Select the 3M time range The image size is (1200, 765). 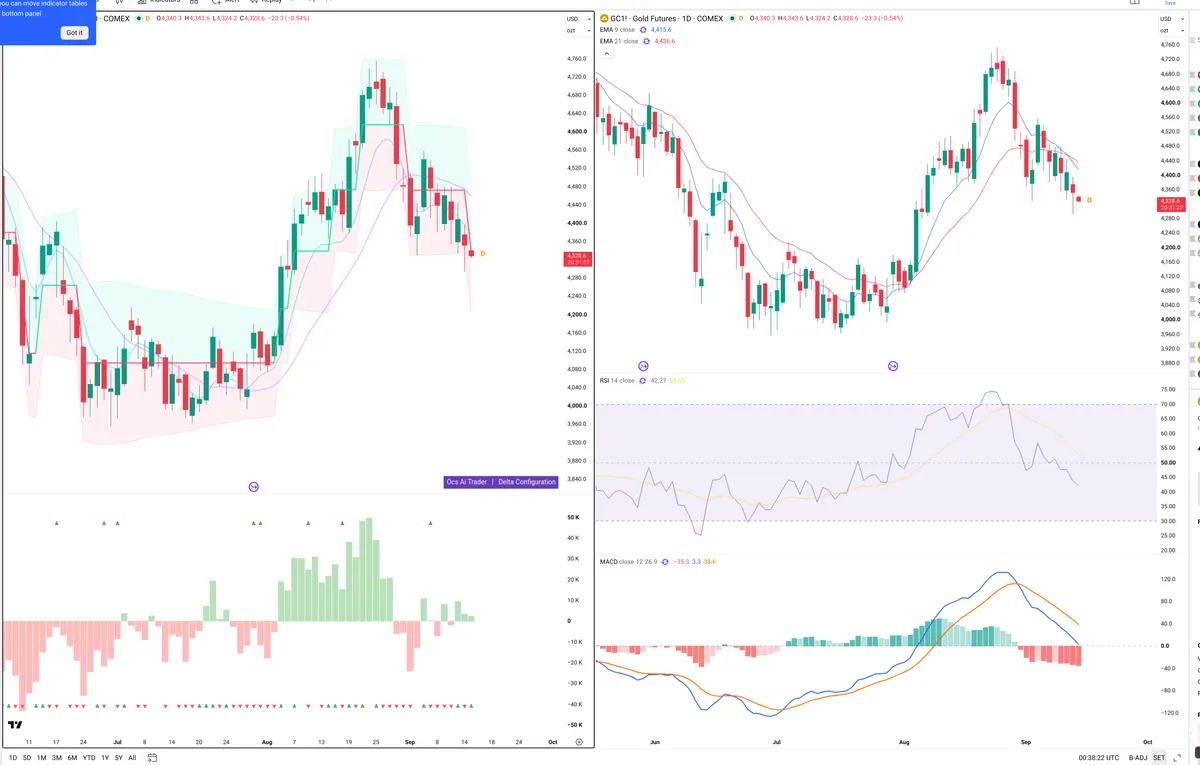coord(57,758)
